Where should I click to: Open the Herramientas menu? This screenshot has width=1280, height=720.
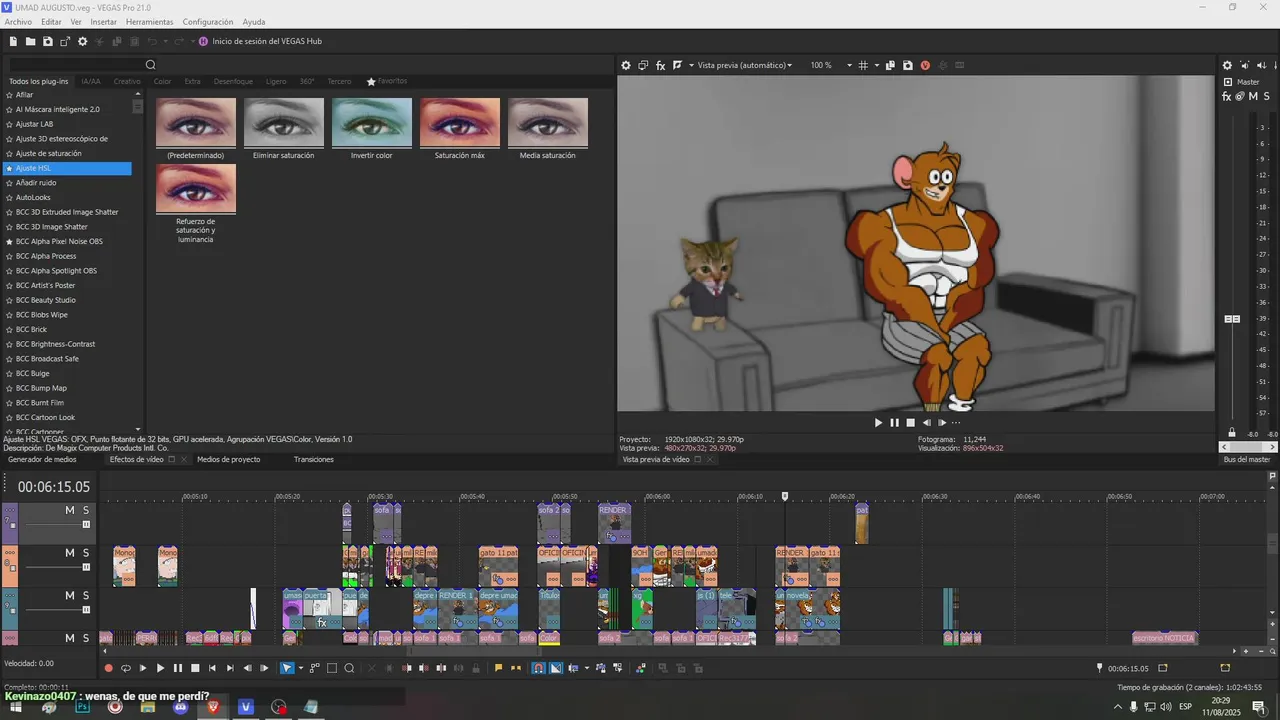[149, 22]
